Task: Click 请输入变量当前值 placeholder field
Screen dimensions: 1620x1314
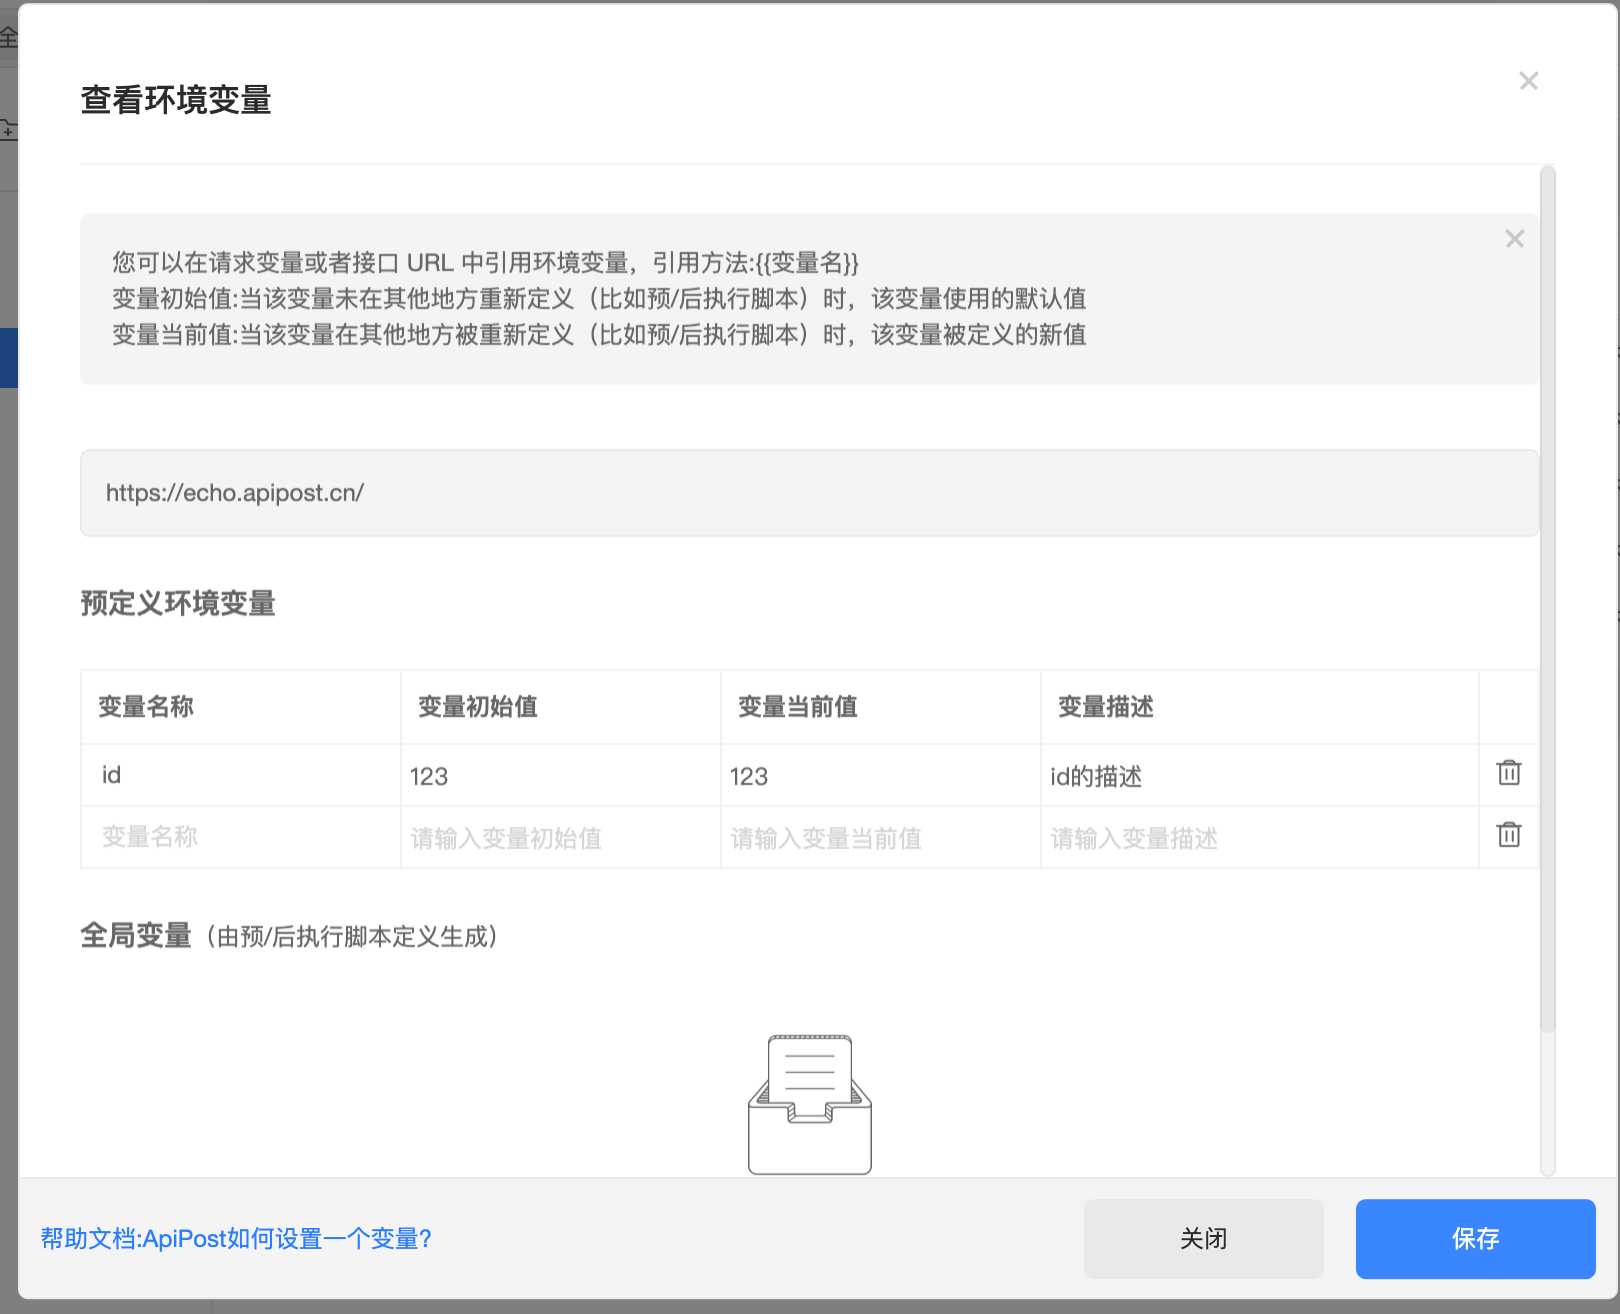Action: (x=881, y=838)
